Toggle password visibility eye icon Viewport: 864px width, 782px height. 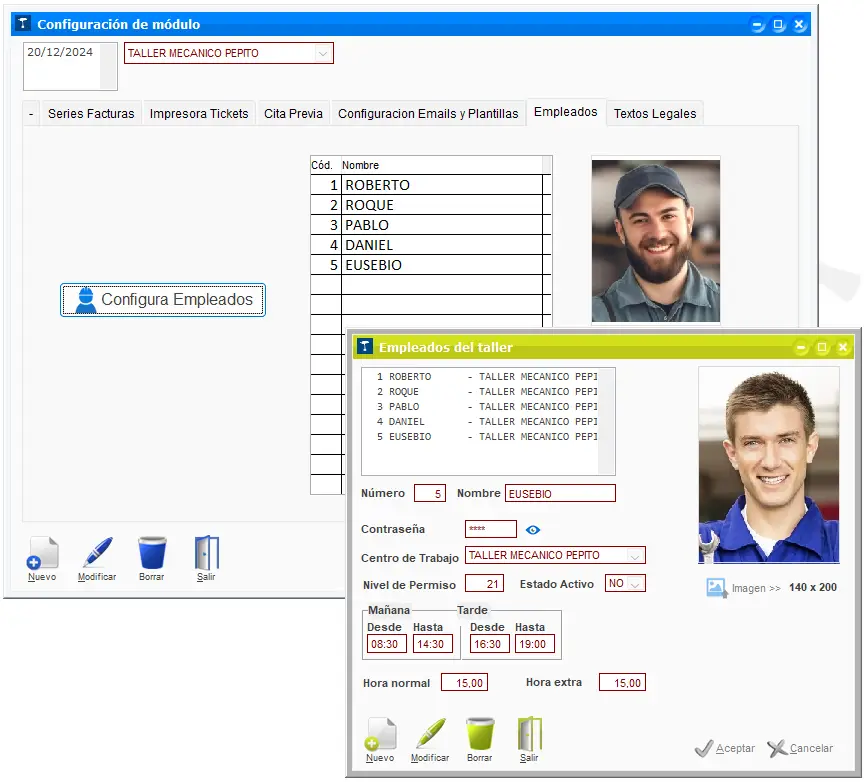click(533, 530)
